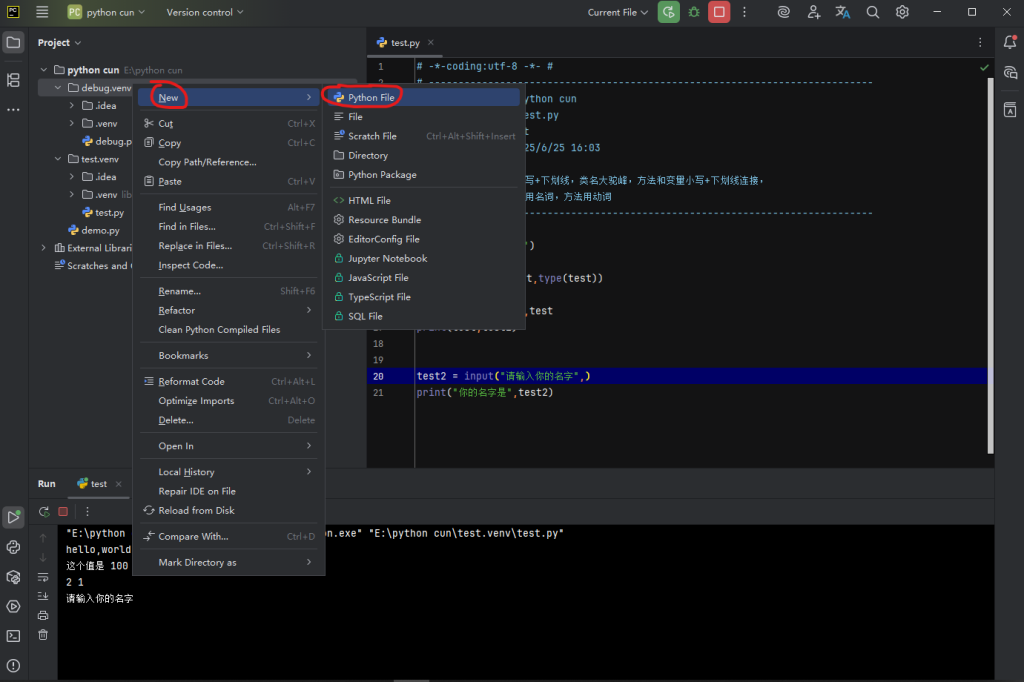Expand the External Libraries tree node
Viewport: 1024px width, 682px height.
tap(43, 248)
